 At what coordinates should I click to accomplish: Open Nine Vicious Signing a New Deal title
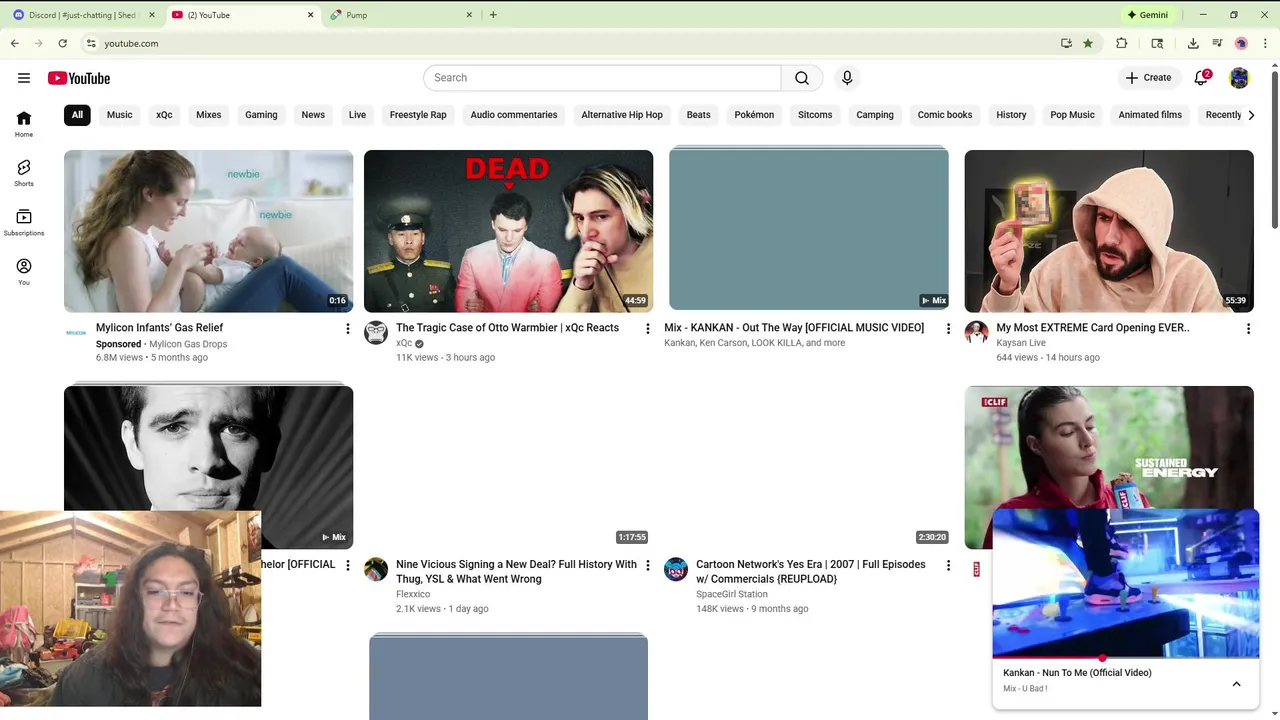click(x=516, y=571)
